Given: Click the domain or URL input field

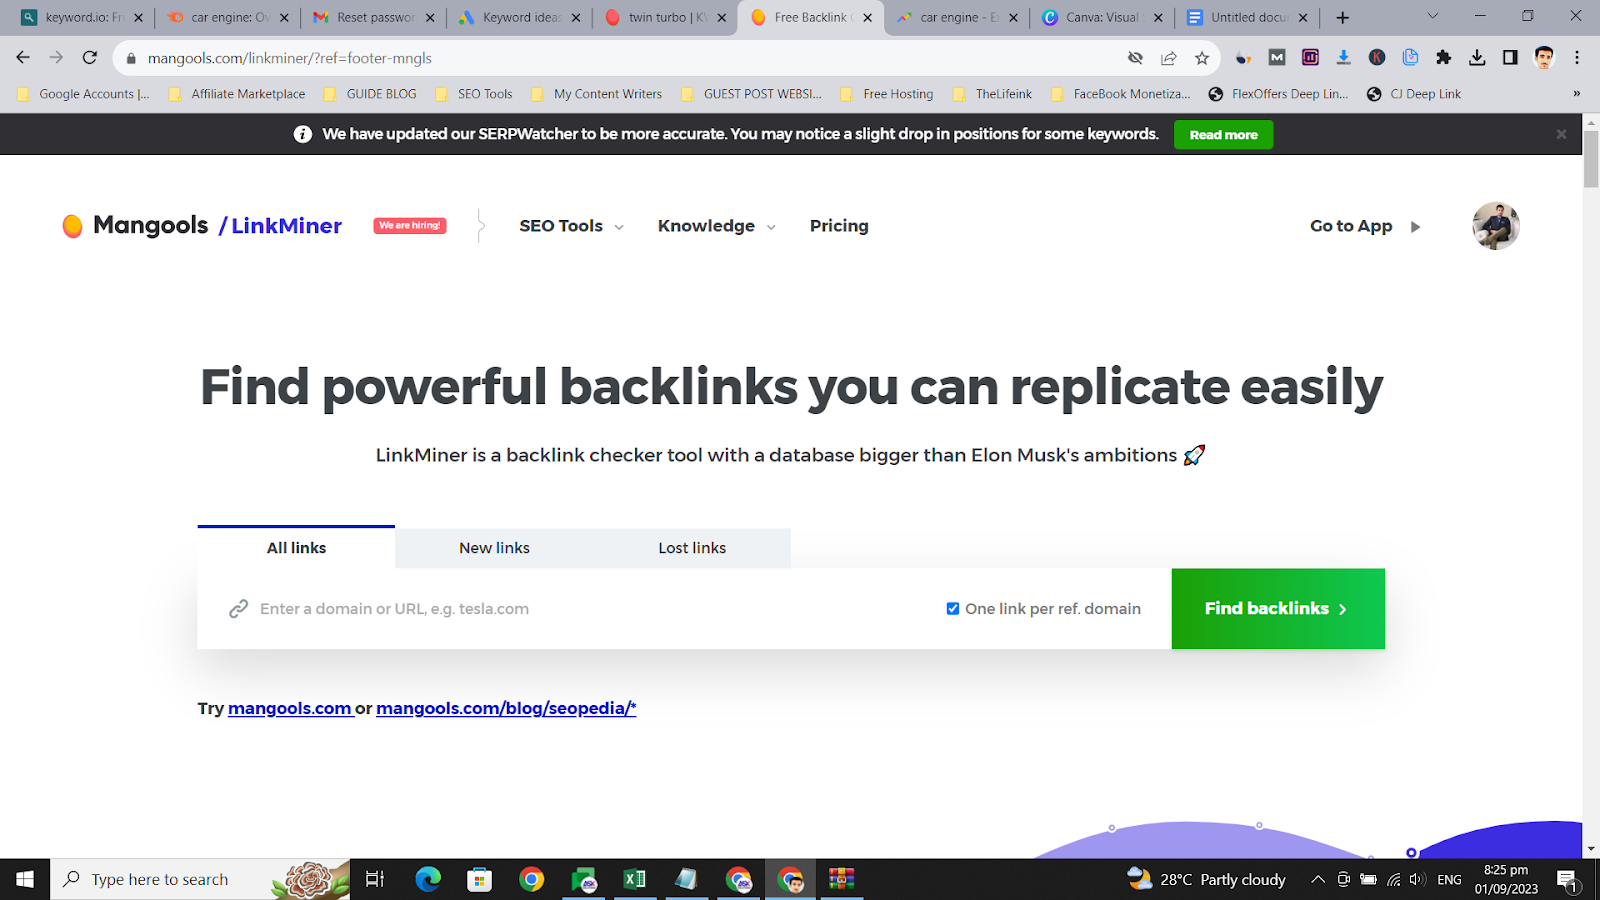Looking at the screenshot, I should (x=580, y=609).
